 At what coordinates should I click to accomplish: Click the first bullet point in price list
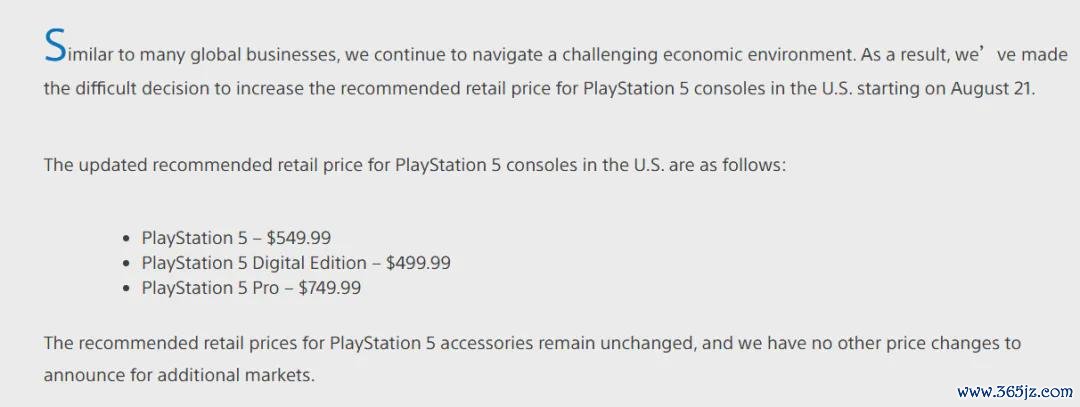[125, 239]
